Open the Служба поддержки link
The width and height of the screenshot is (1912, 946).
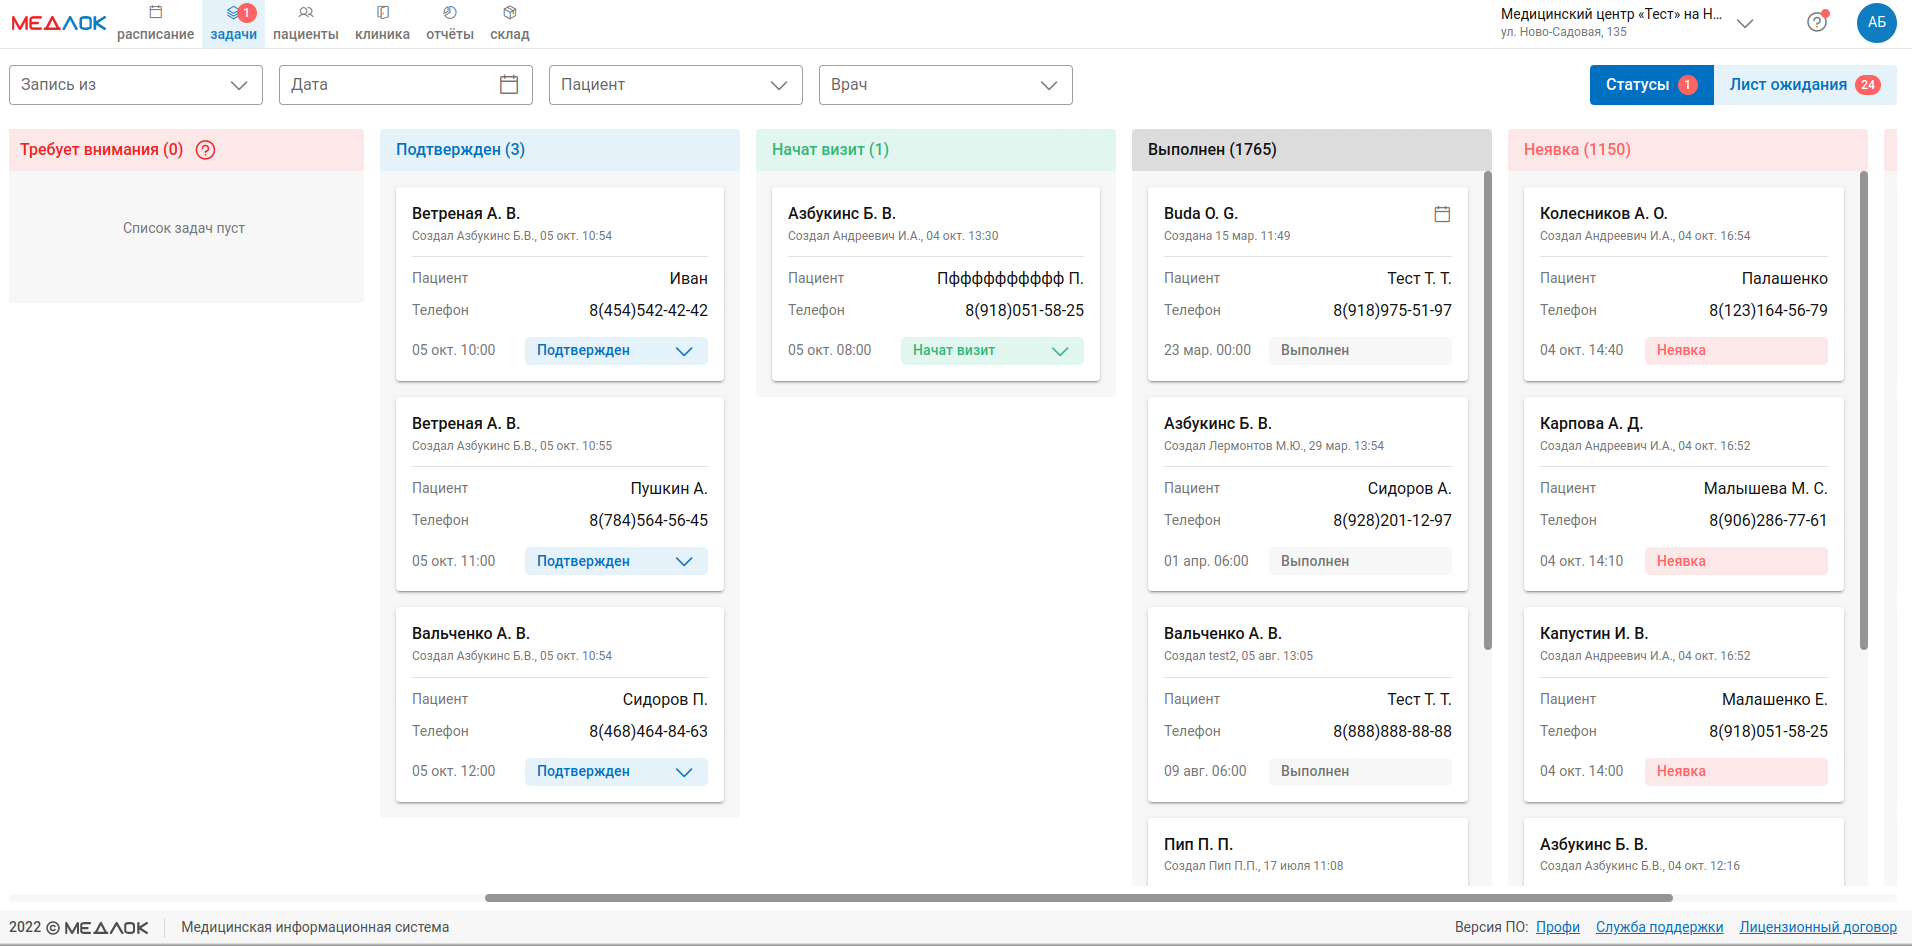point(1660,927)
